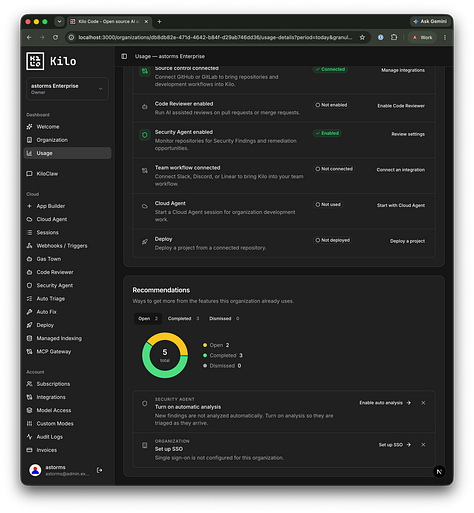Click Review settings for Security Agent
Viewport: 474px width, 513px height.
tap(408, 134)
